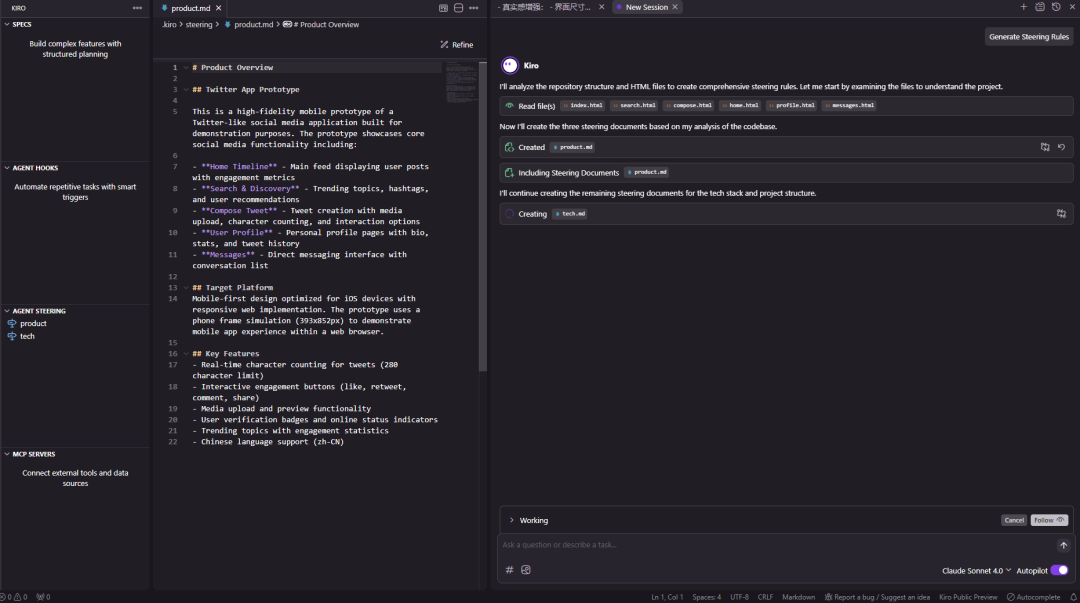Viewport: 1080px width, 603px height.
Task: Revert the Created product.md change
Action: point(1061,147)
